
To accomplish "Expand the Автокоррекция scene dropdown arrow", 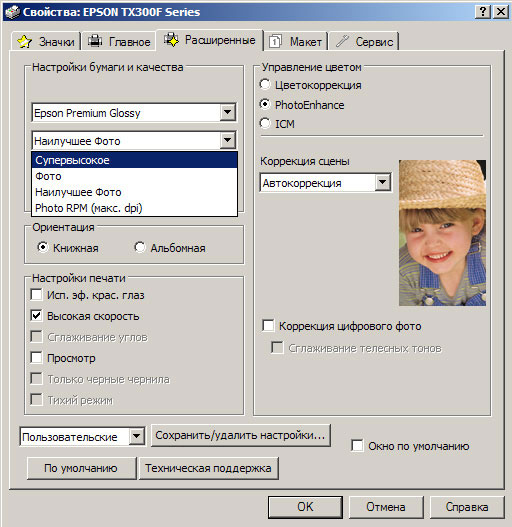I will pyautogui.click(x=383, y=183).
